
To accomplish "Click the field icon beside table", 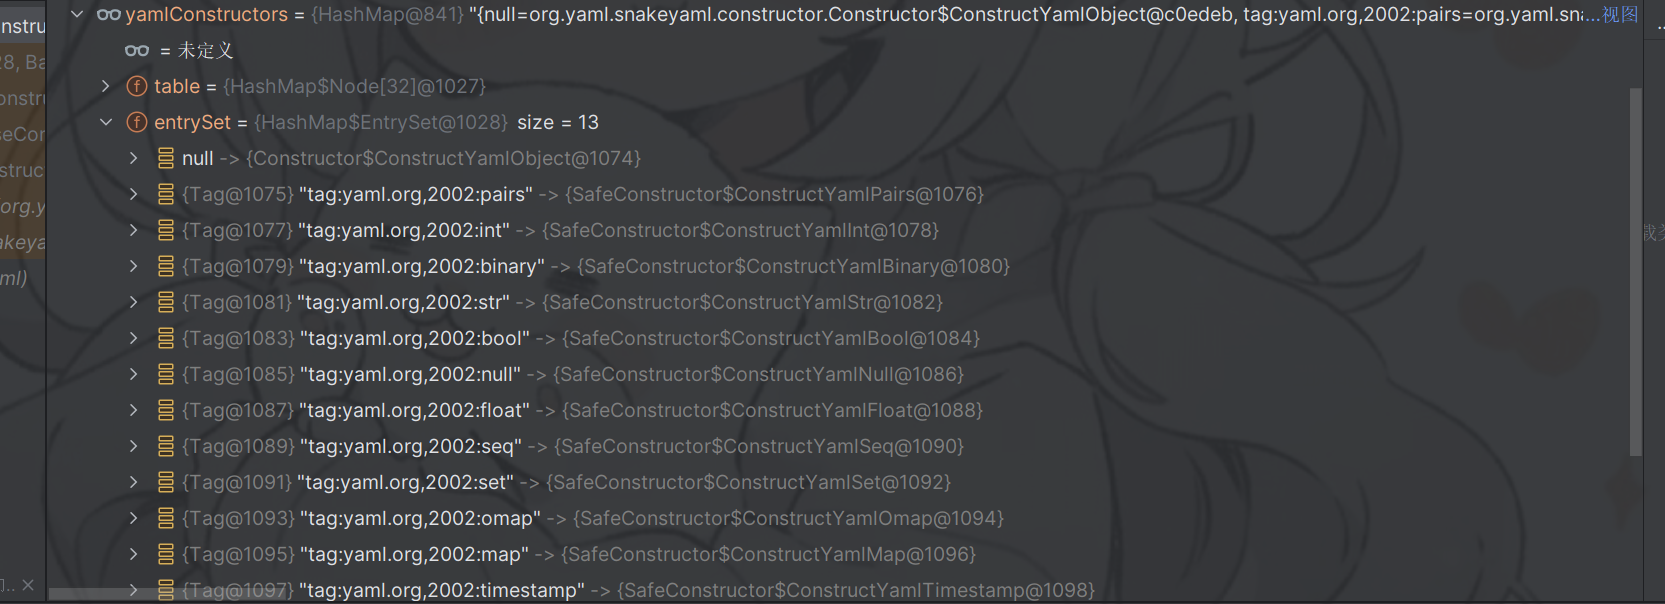I will click(x=137, y=87).
